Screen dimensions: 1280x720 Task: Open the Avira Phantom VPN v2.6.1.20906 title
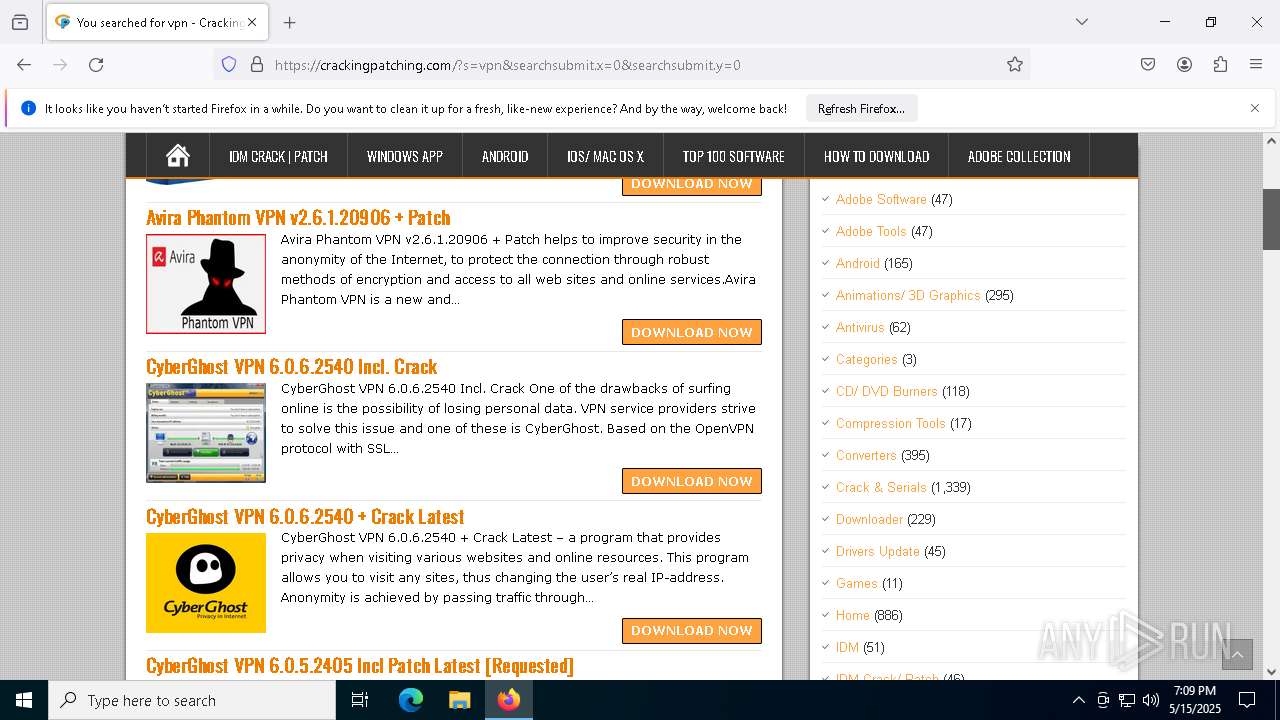click(298, 217)
